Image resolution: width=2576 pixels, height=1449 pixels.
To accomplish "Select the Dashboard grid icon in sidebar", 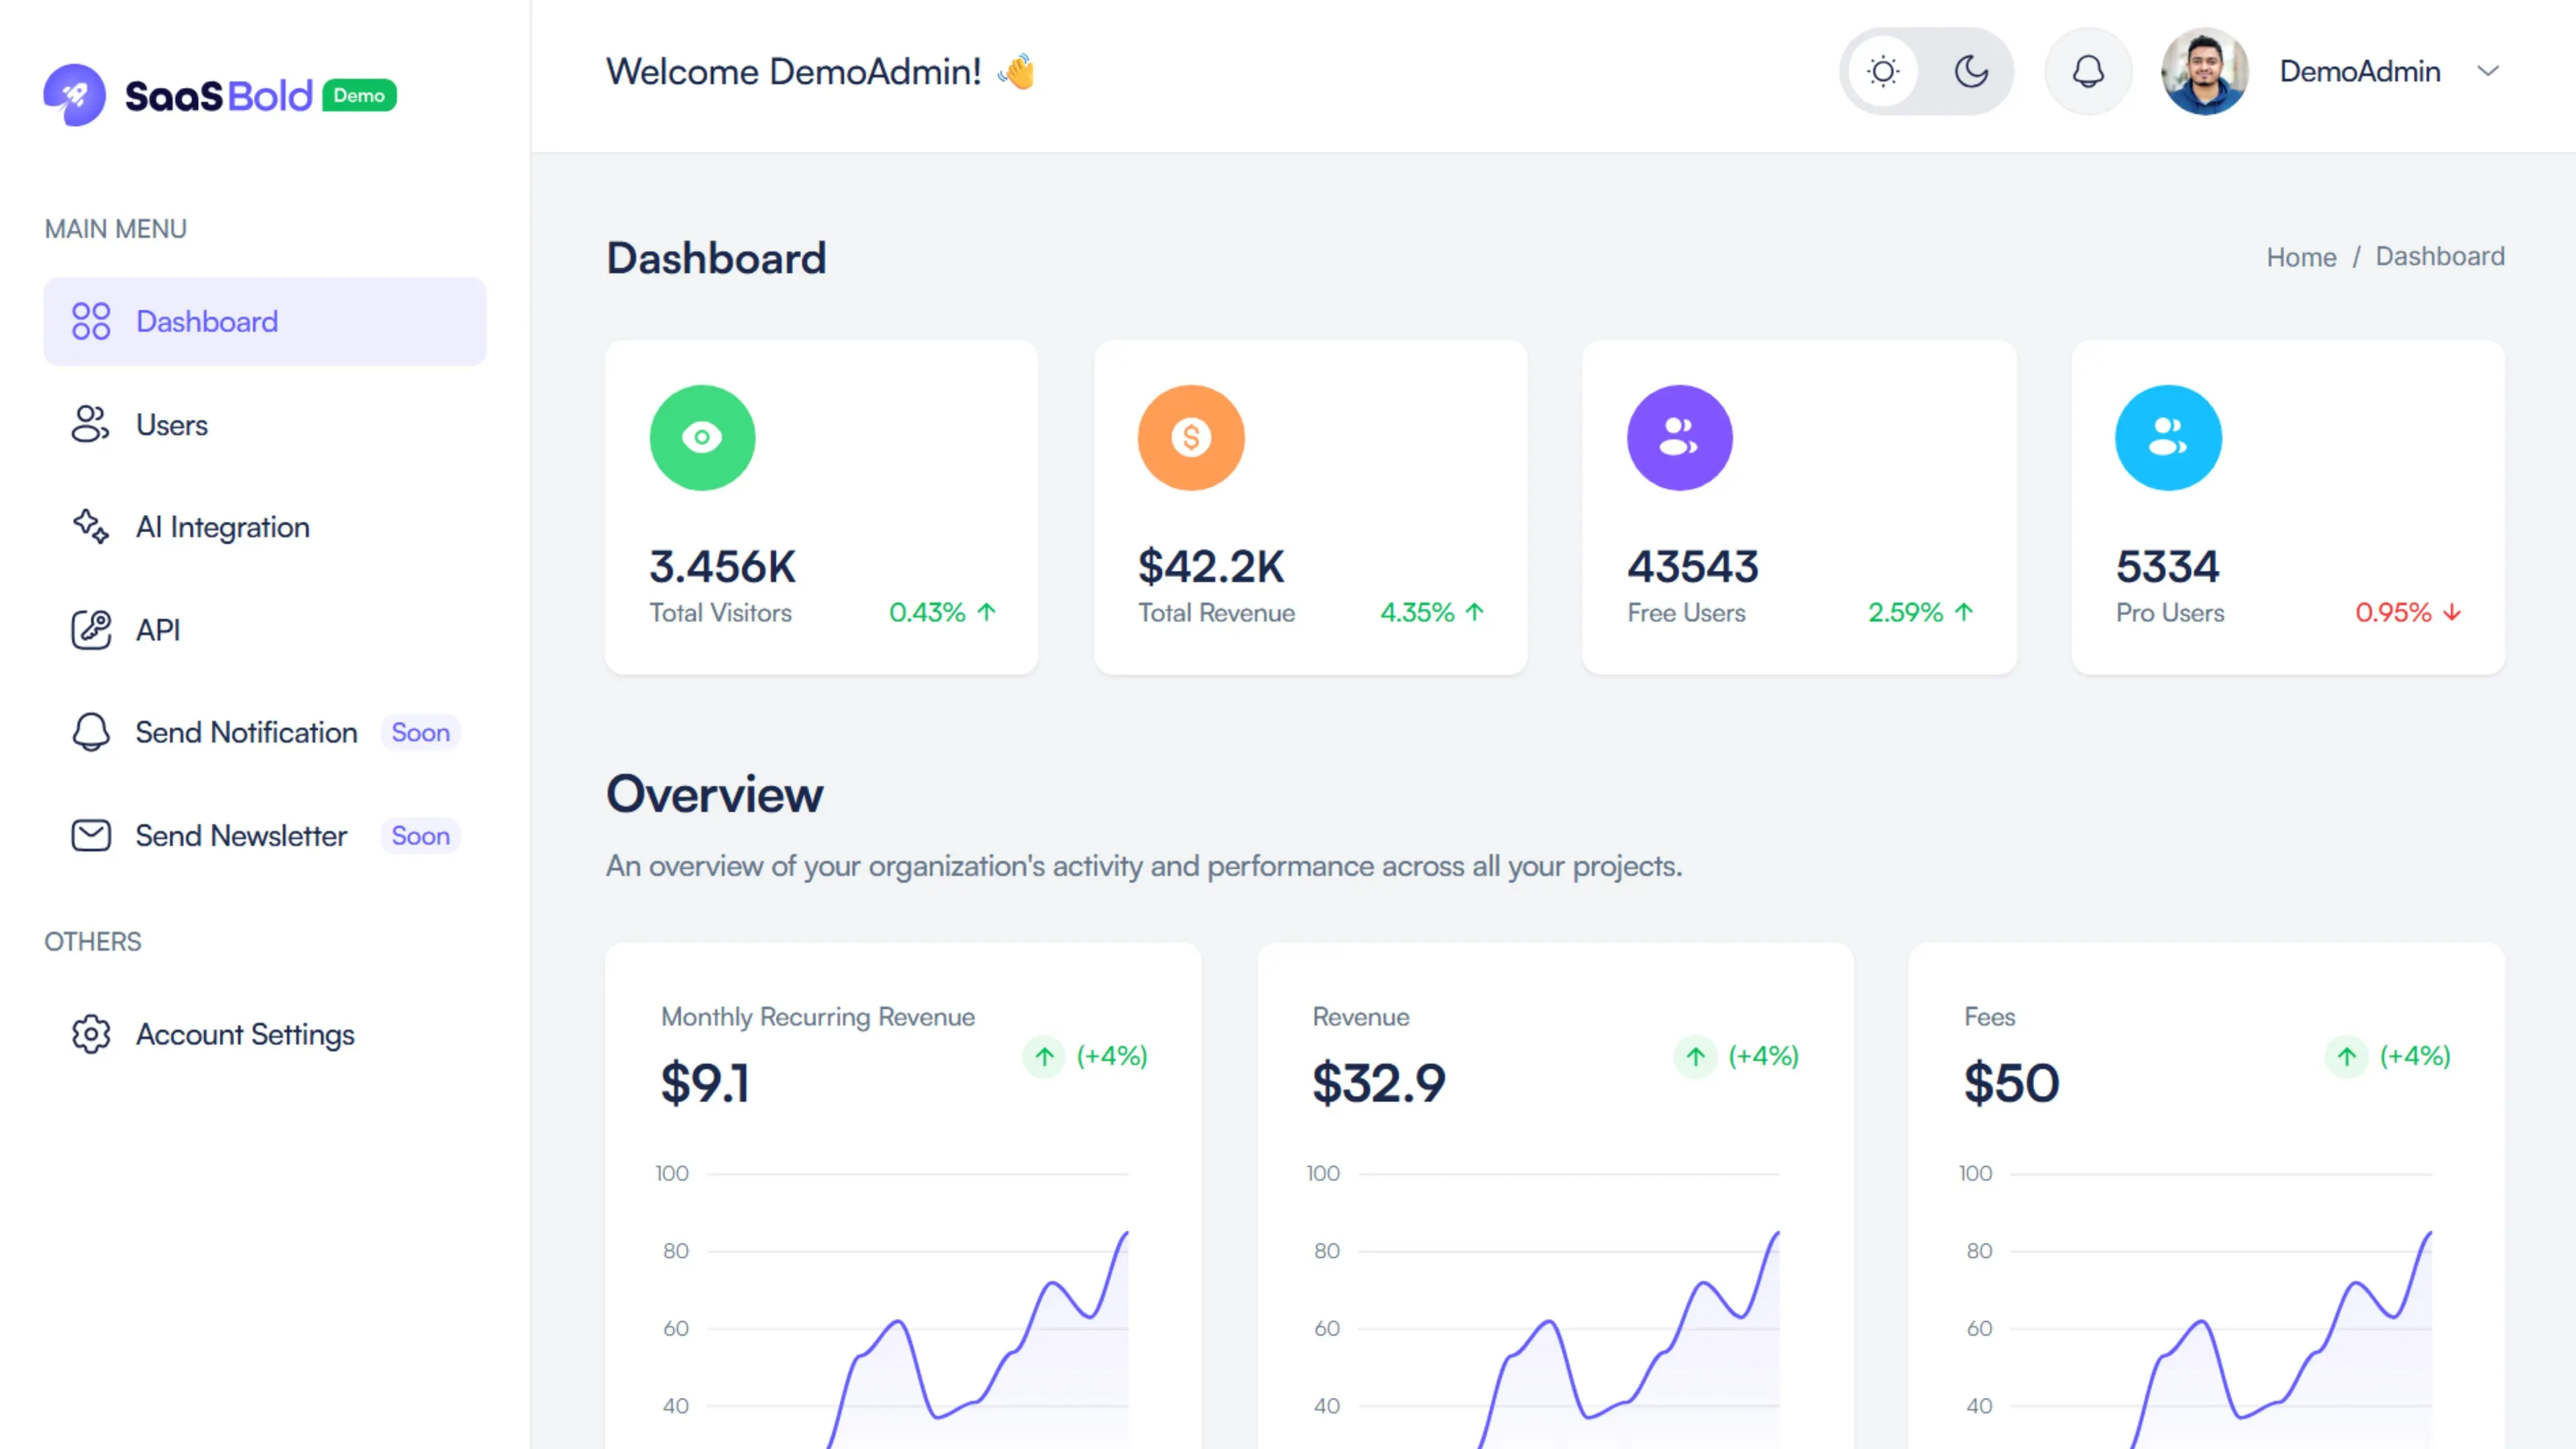I will pos(91,321).
